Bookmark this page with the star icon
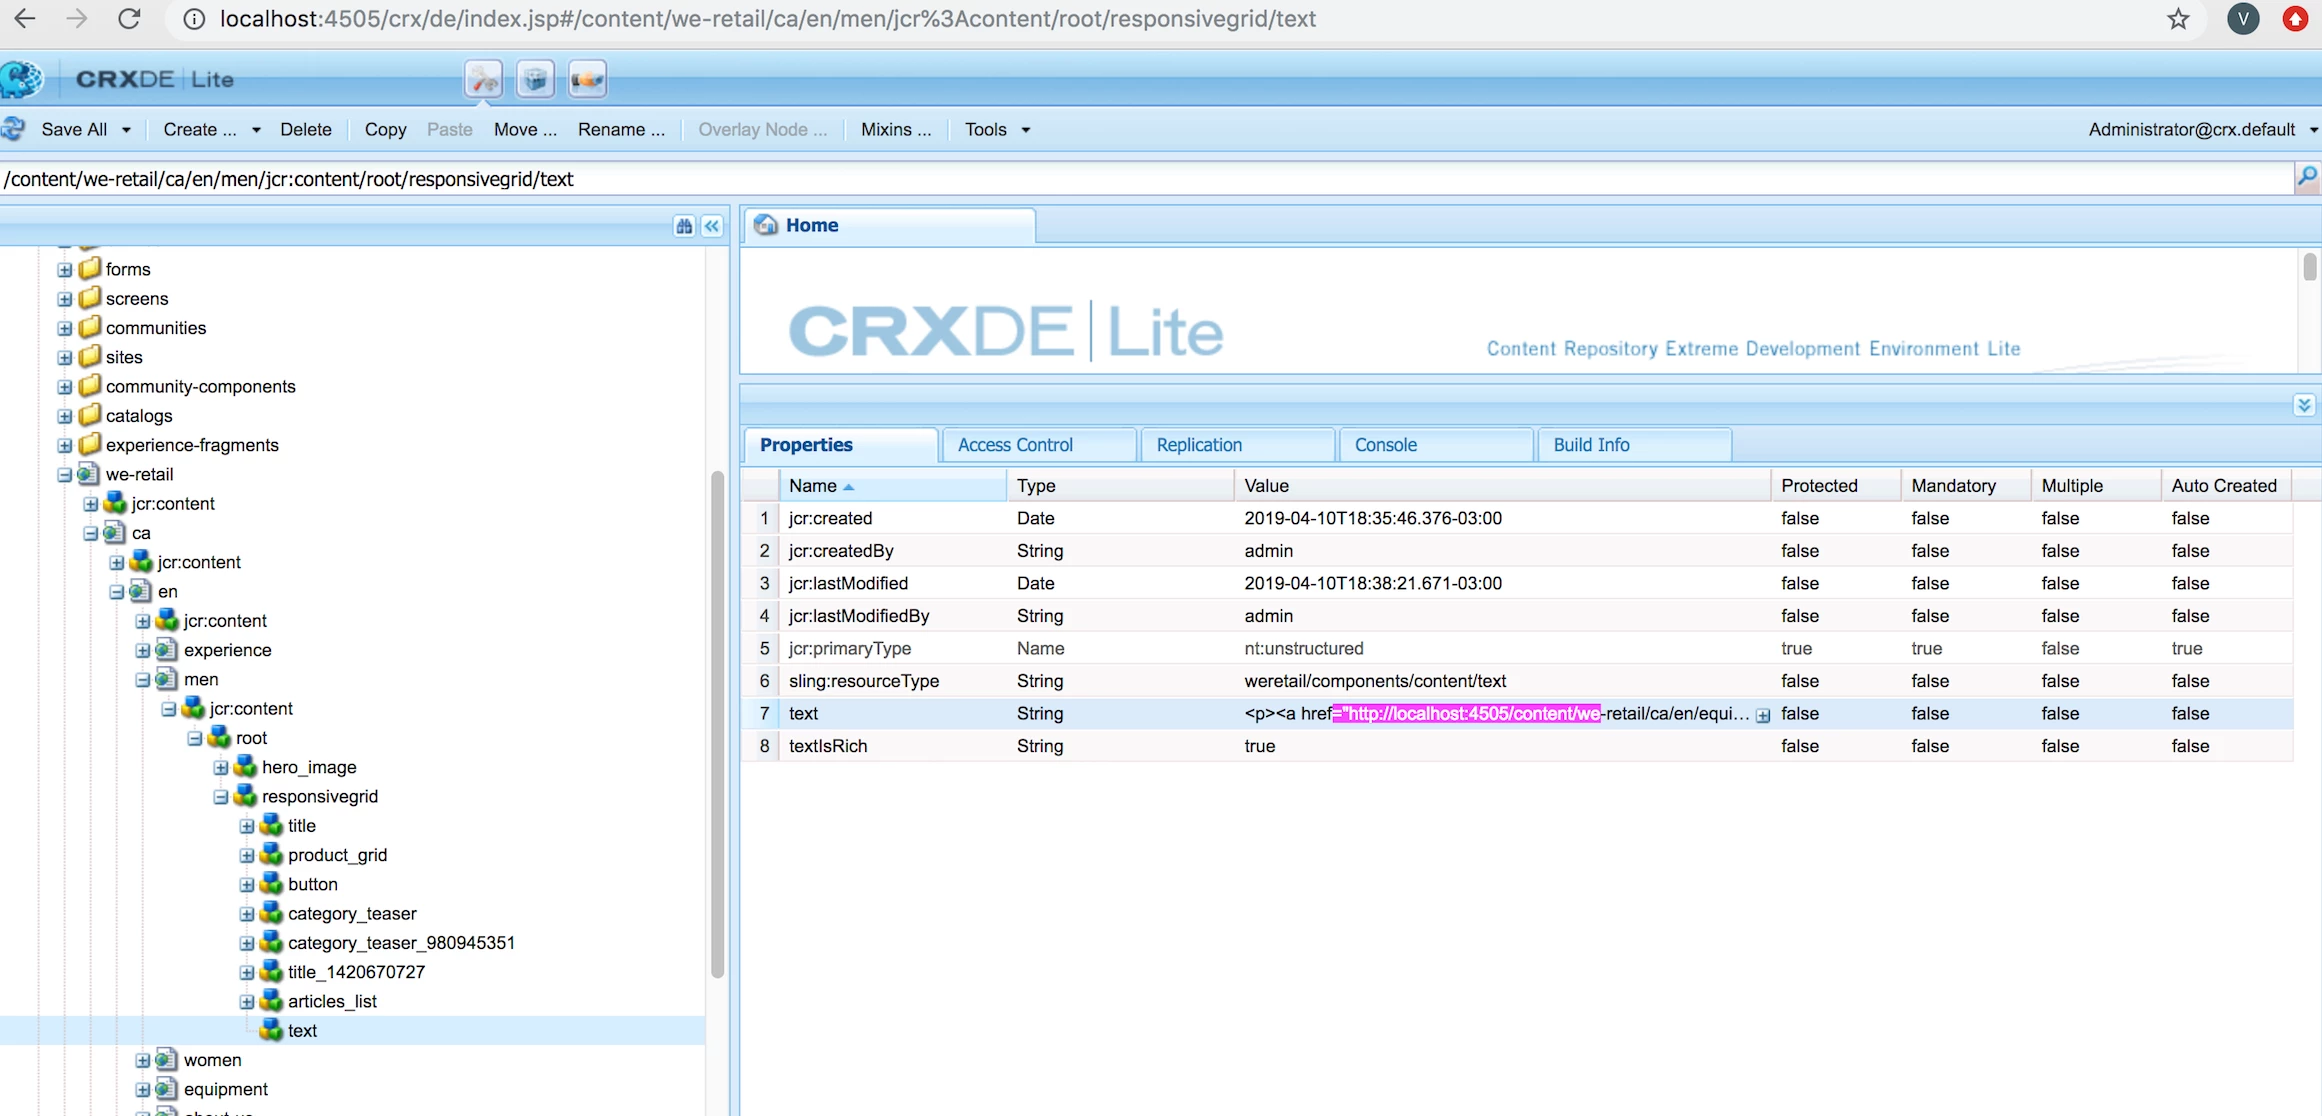2322x1116 pixels. (x=2178, y=19)
